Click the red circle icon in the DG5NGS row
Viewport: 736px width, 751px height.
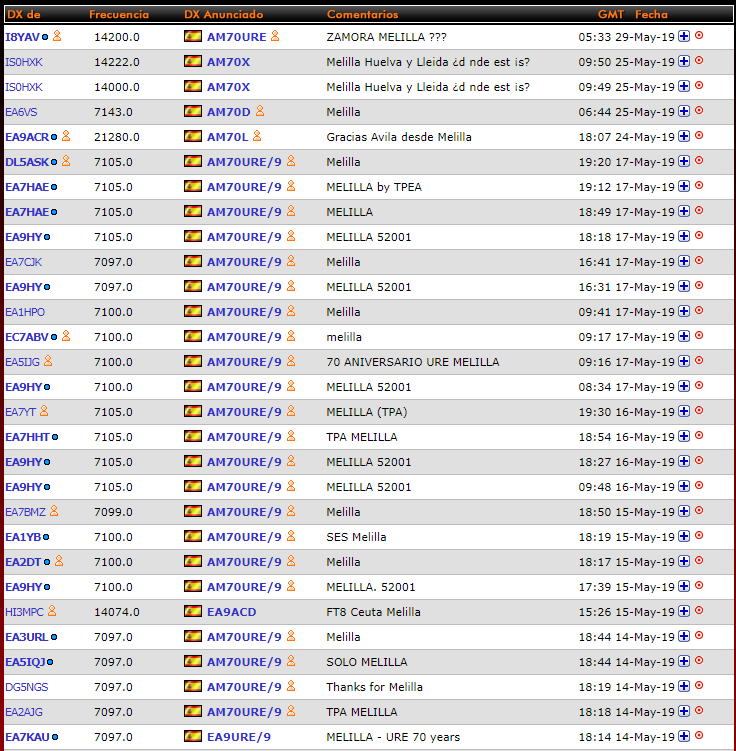tap(699, 686)
